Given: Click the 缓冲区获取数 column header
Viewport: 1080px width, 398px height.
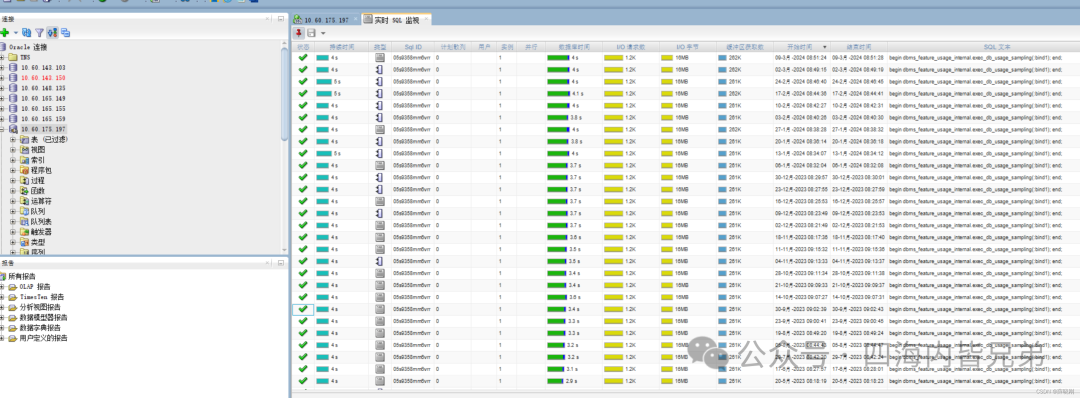Looking at the screenshot, I should click(x=745, y=47).
